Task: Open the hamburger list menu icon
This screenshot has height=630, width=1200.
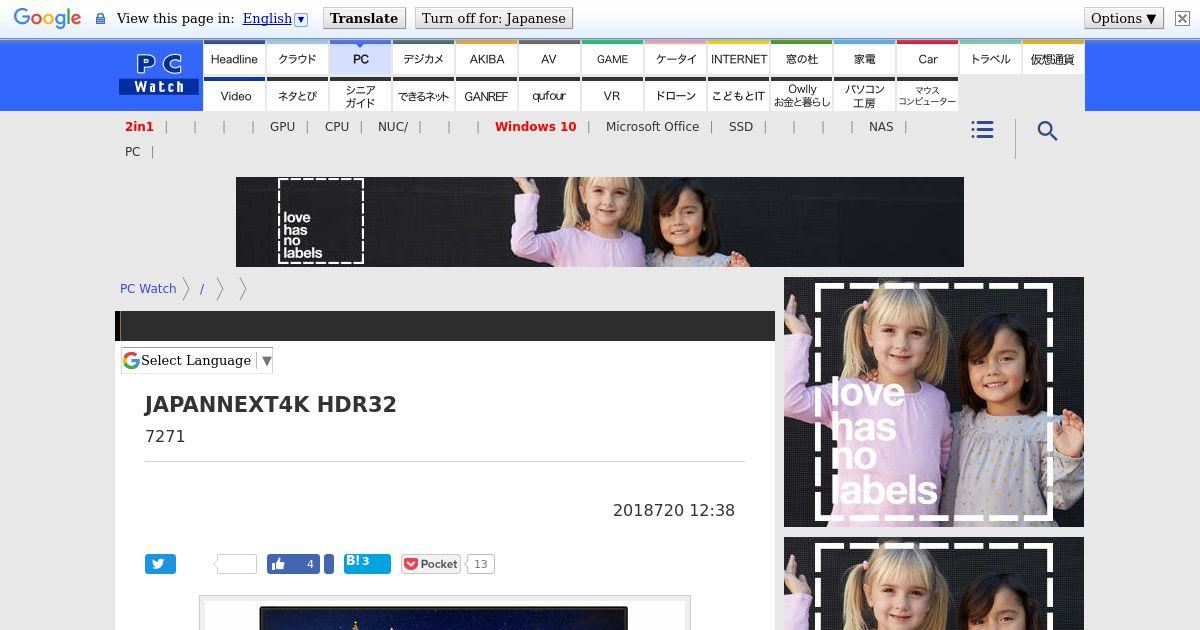Action: 982,130
